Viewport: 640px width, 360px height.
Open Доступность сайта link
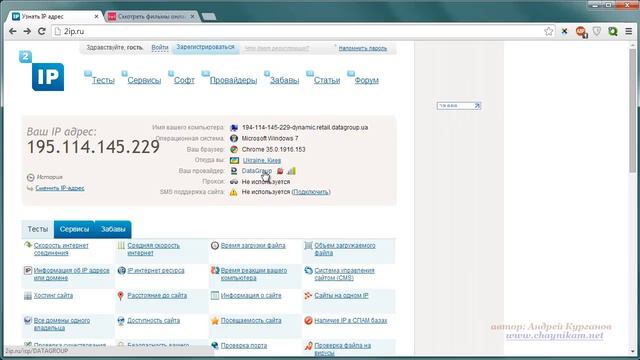tap(153, 320)
